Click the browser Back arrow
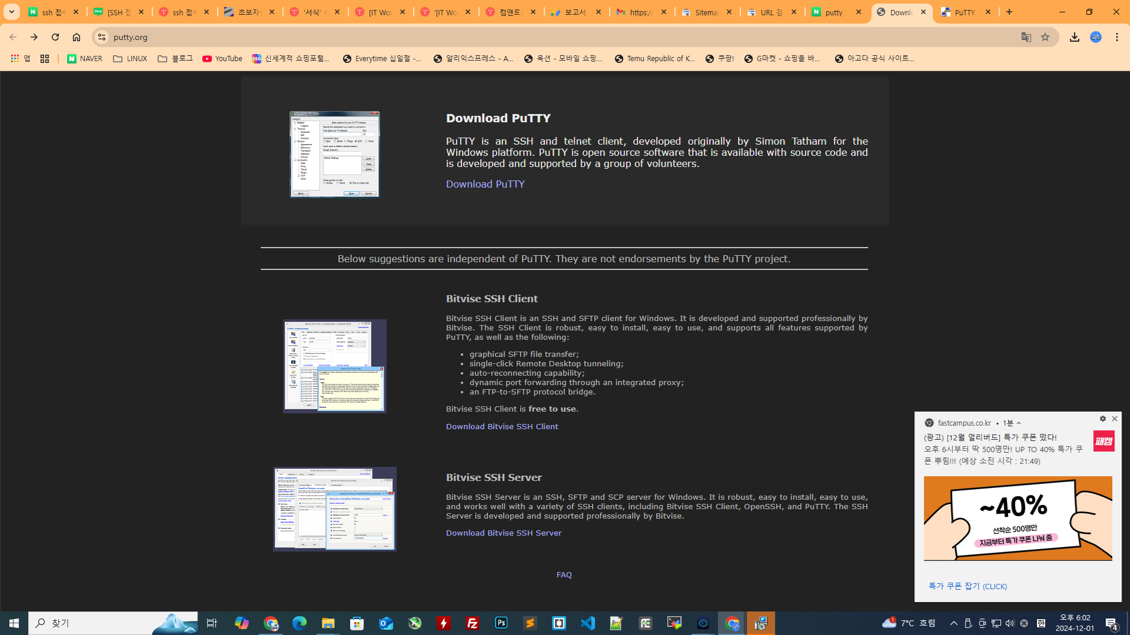The width and height of the screenshot is (1130, 635). point(13,37)
